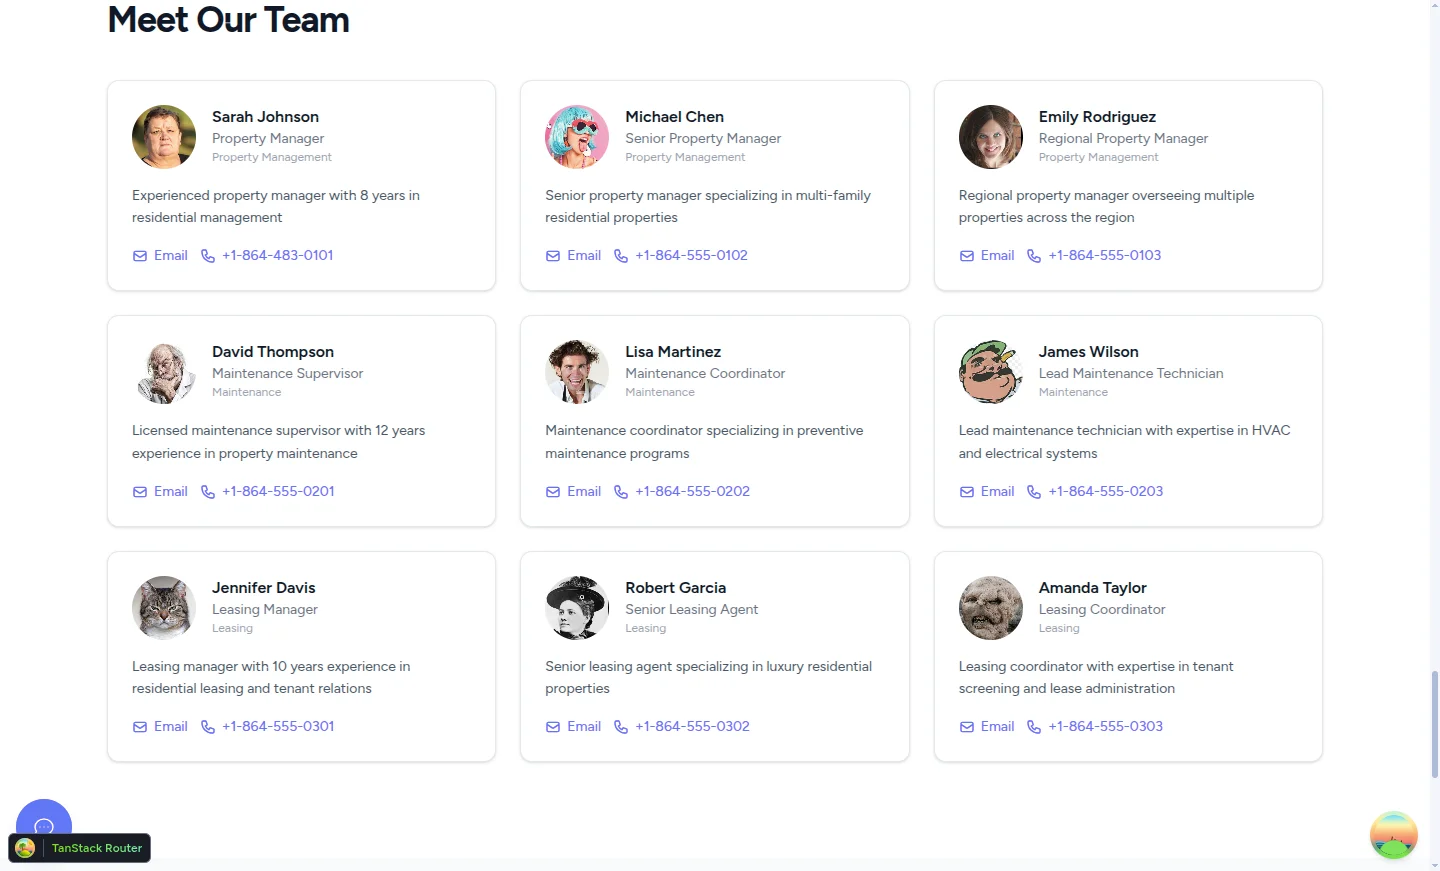
Task: Click David Thompson's avatar image
Action: tap(164, 372)
